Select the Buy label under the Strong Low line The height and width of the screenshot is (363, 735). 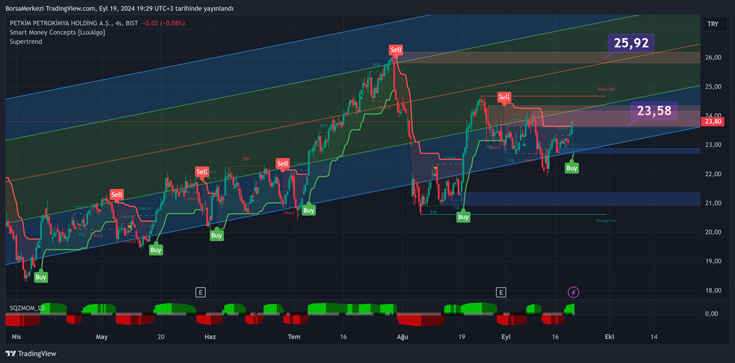(x=464, y=217)
